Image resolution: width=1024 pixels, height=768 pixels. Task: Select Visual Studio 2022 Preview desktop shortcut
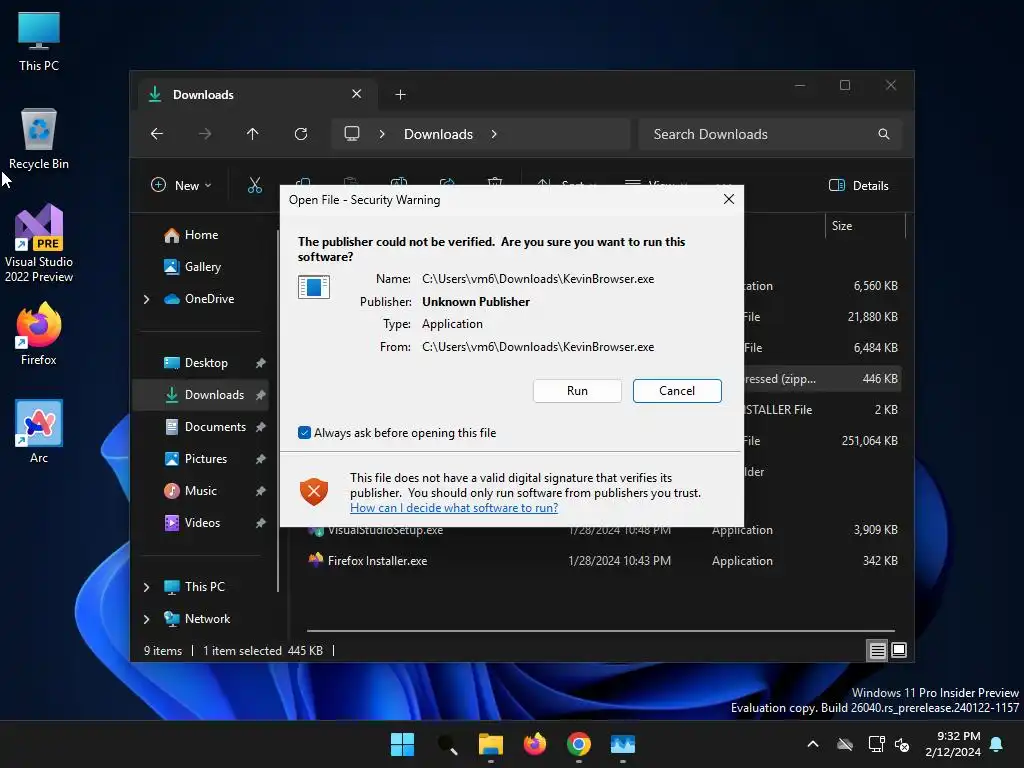pos(39,243)
